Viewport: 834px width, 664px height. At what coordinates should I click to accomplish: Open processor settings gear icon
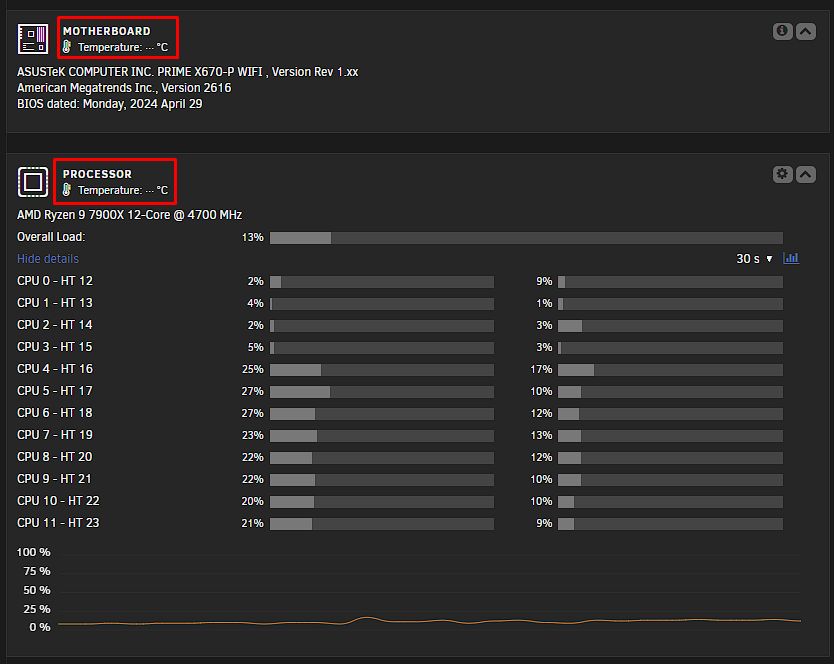[x=782, y=174]
